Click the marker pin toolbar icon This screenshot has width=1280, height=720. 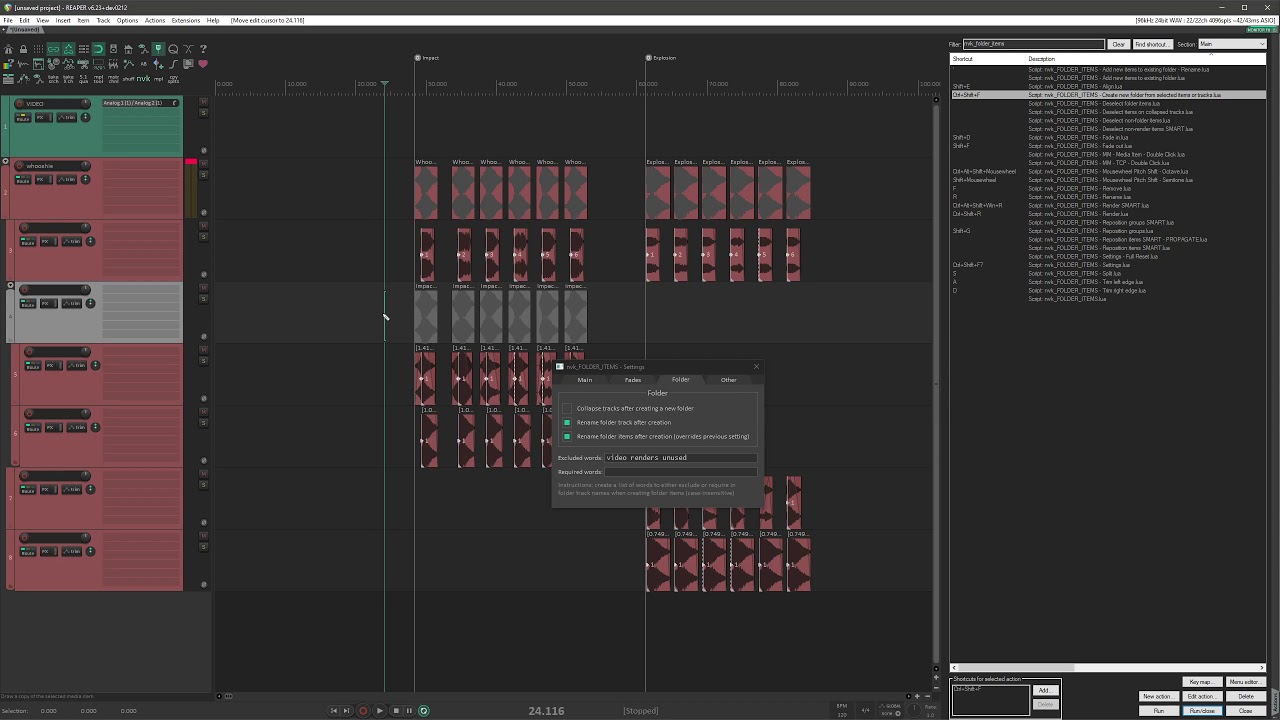coord(158,49)
